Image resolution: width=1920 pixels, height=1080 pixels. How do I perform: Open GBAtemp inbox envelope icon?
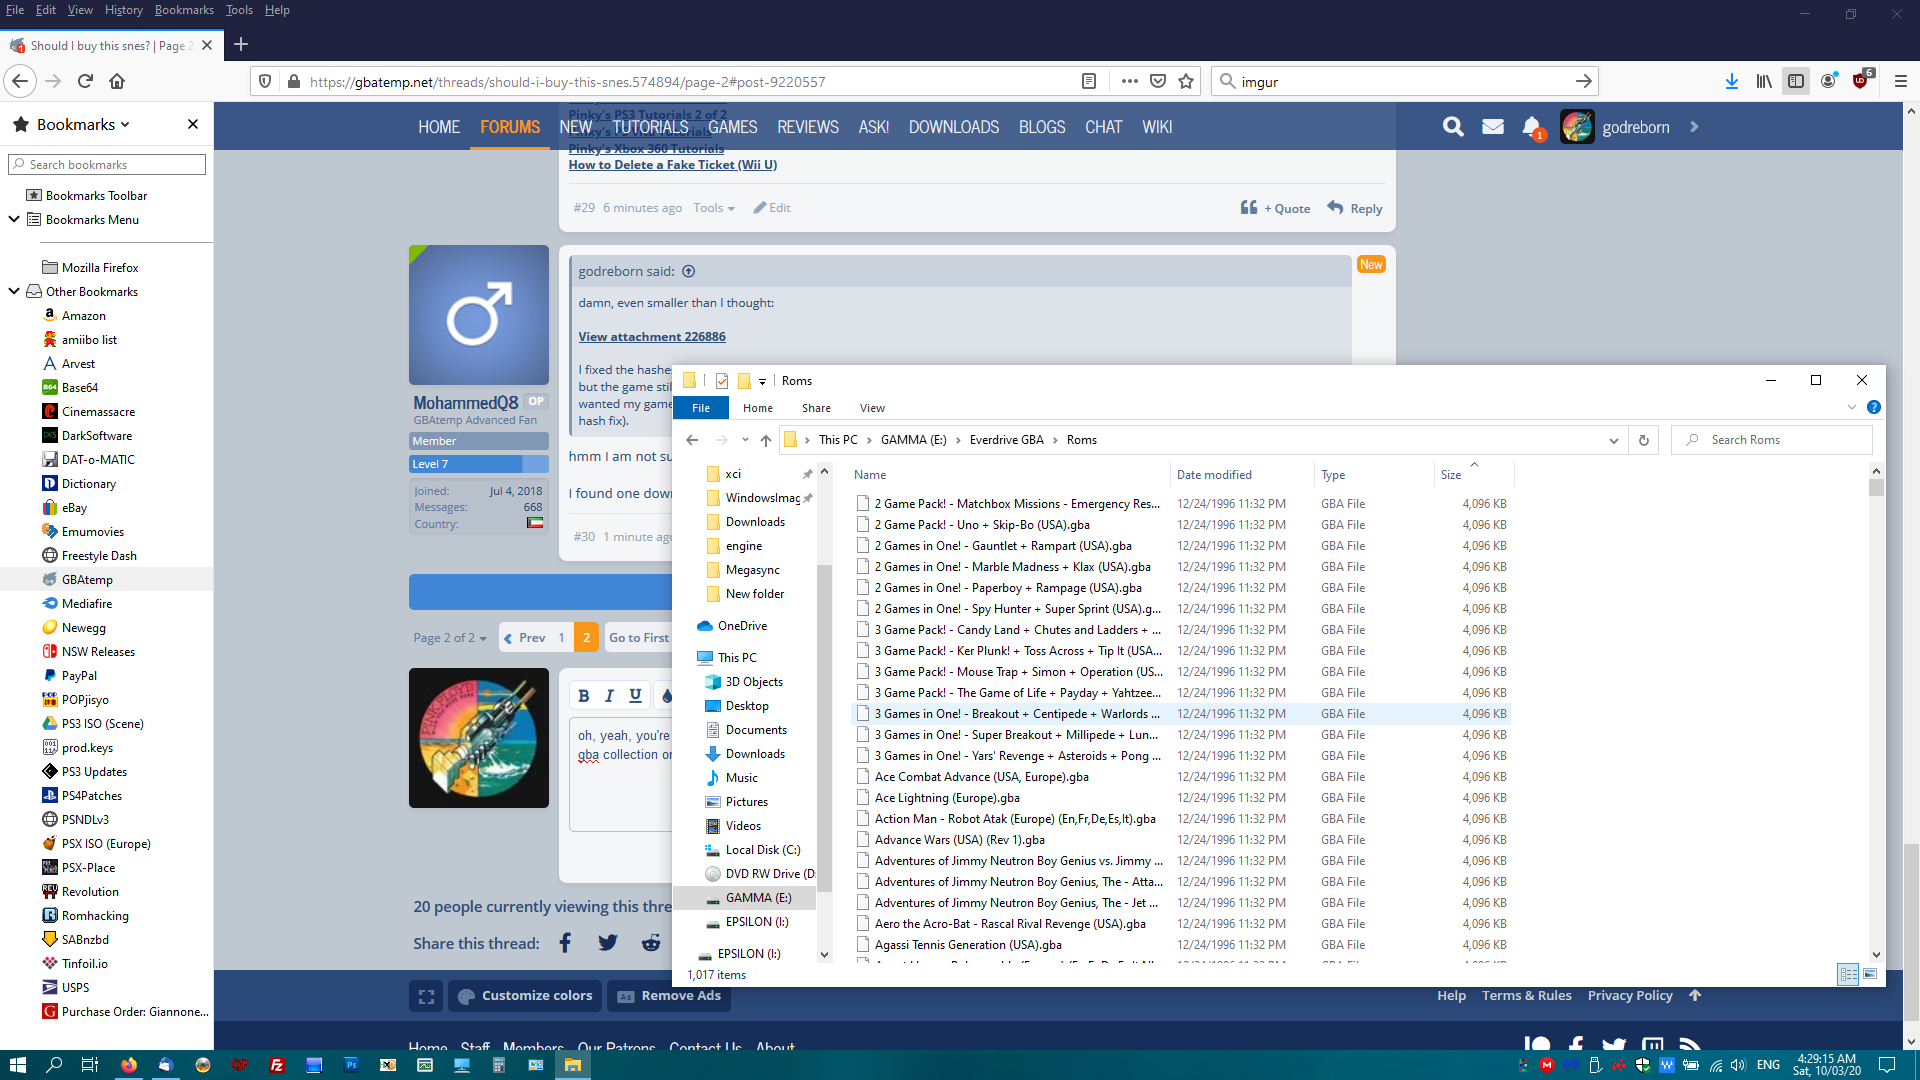(1493, 127)
